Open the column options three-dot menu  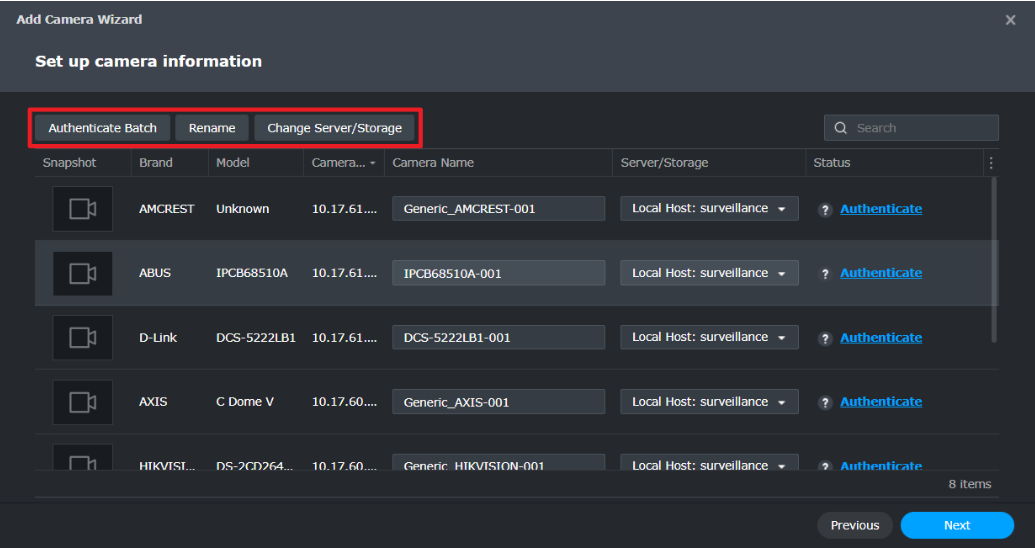pyautogui.click(x=991, y=162)
